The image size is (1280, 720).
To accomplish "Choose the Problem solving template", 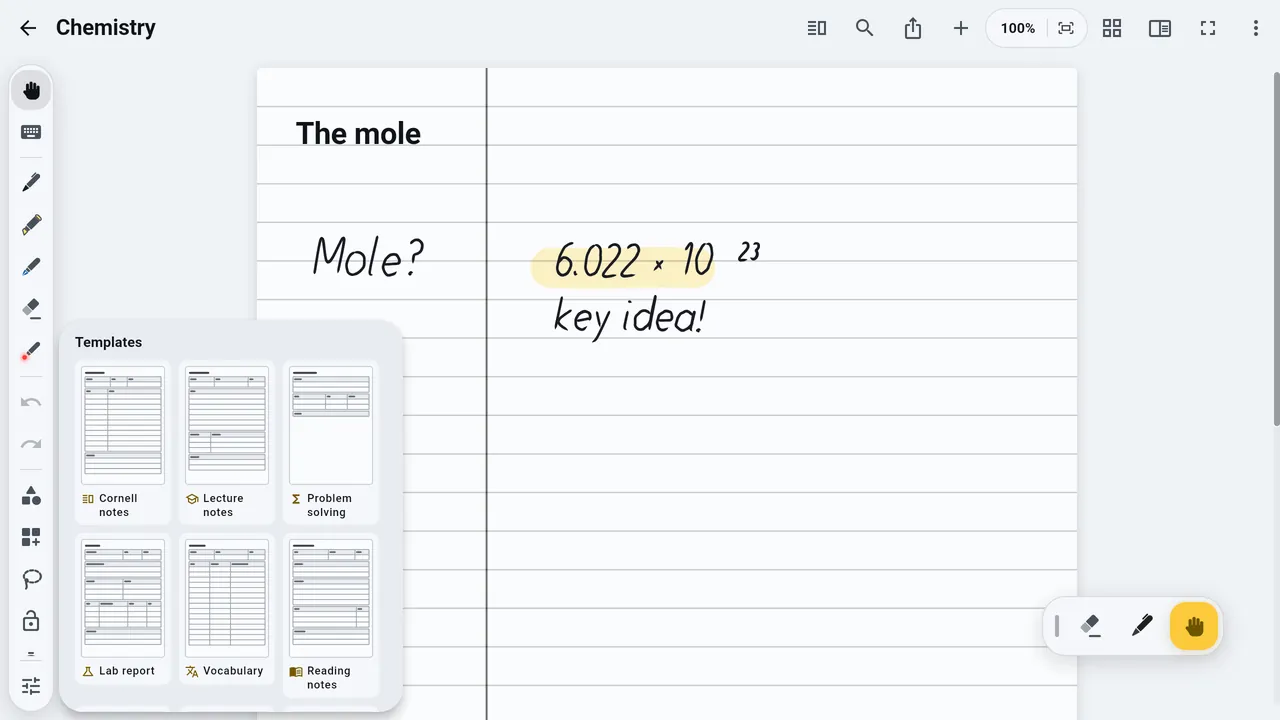I will pos(331,442).
